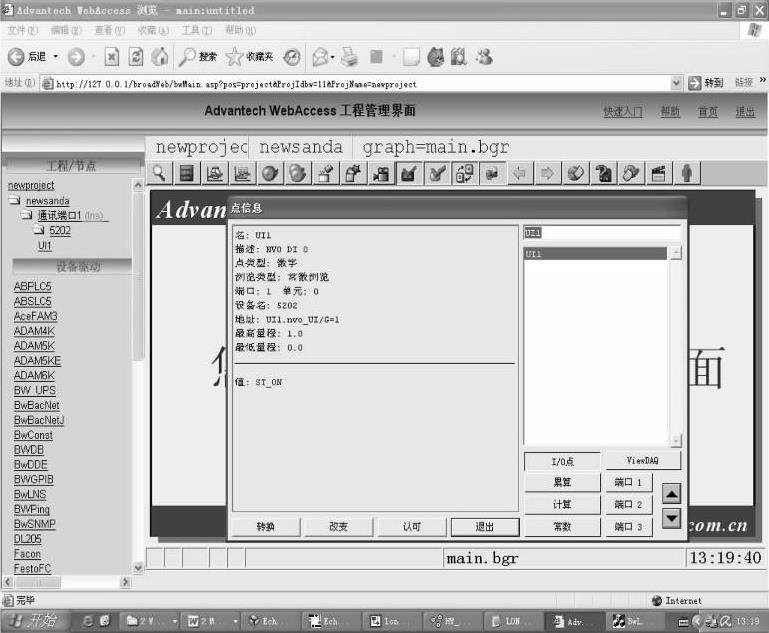Click the 改变 button in the dialog
Screen dimensions: 769x633
[338, 527]
